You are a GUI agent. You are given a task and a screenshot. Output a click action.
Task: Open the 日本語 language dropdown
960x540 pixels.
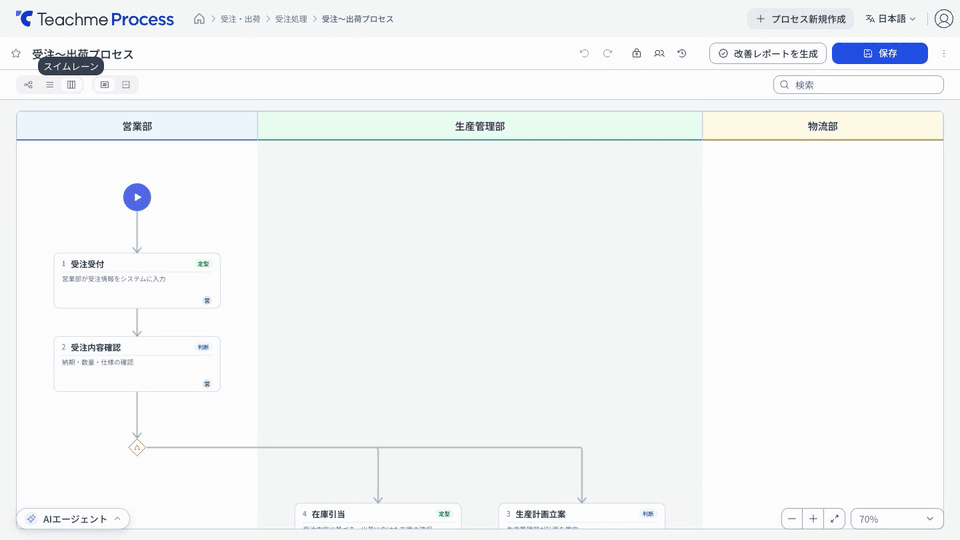tap(891, 19)
